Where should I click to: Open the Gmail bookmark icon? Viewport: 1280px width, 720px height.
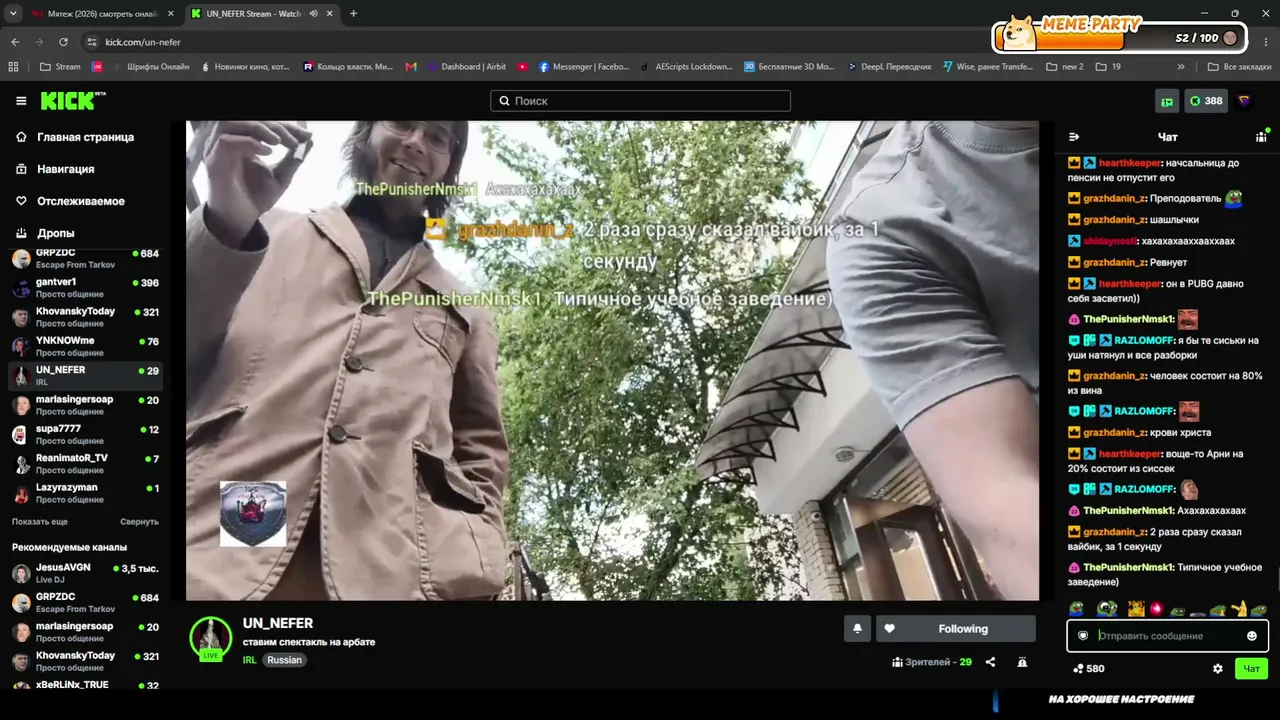point(411,67)
